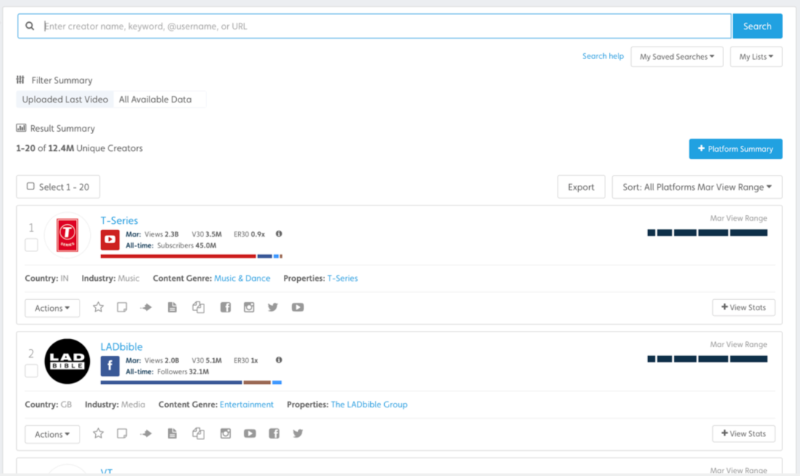Click the document icon for T-Series
Image resolution: width=800 pixels, height=476 pixels.
[172, 307]
